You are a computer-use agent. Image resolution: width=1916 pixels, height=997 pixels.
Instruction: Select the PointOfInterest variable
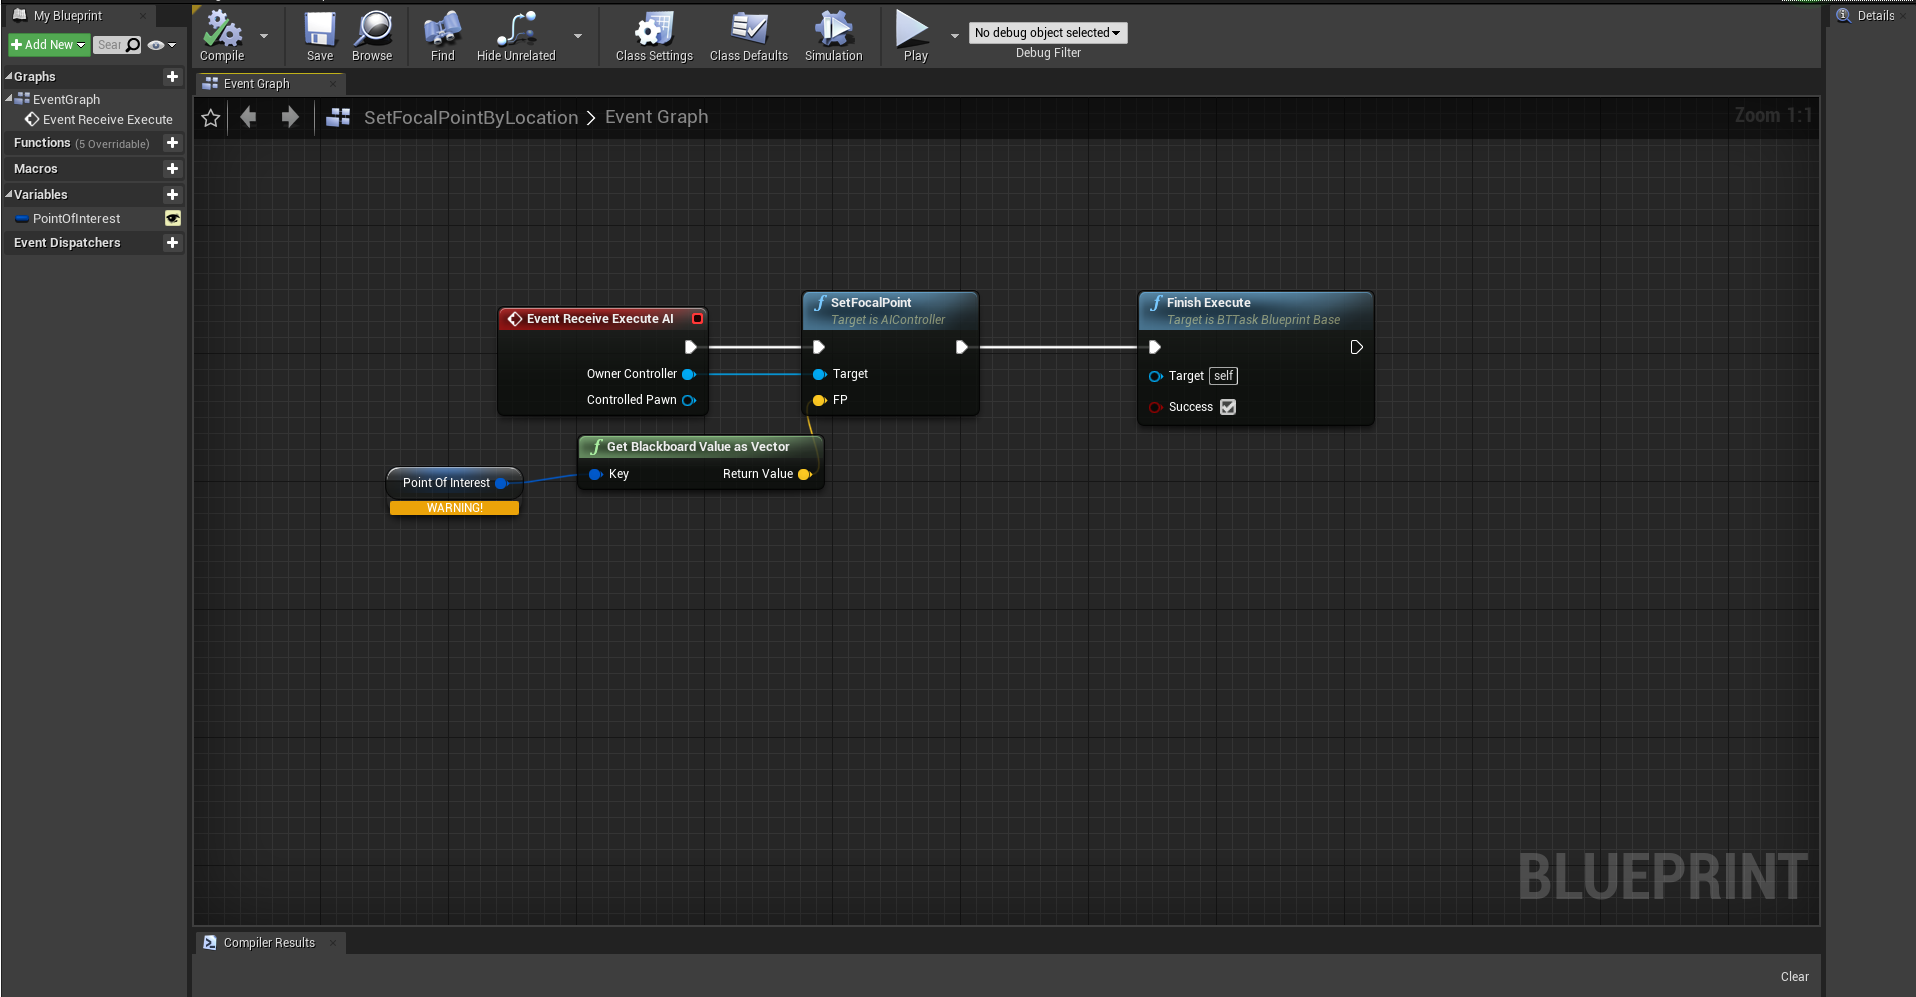point(76,219)
